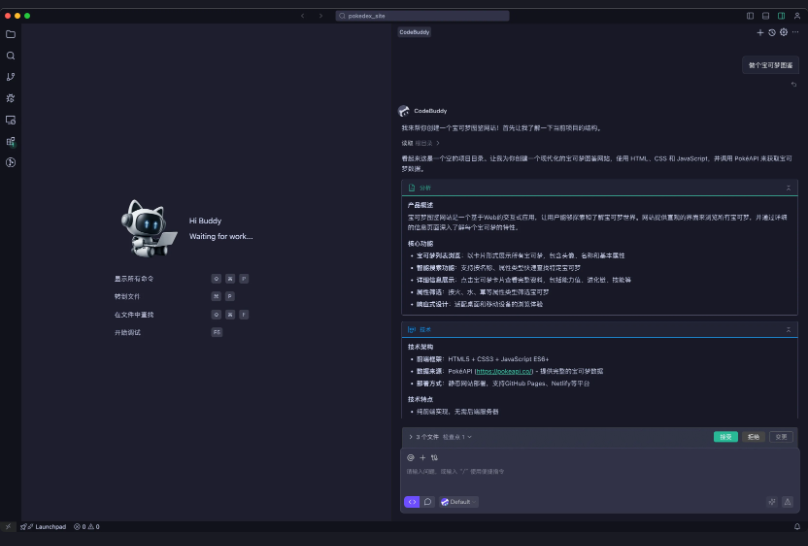
Task: Open the Explorer folder icon in sidebar
Action: pyautogui.click(x=11, y=34)
